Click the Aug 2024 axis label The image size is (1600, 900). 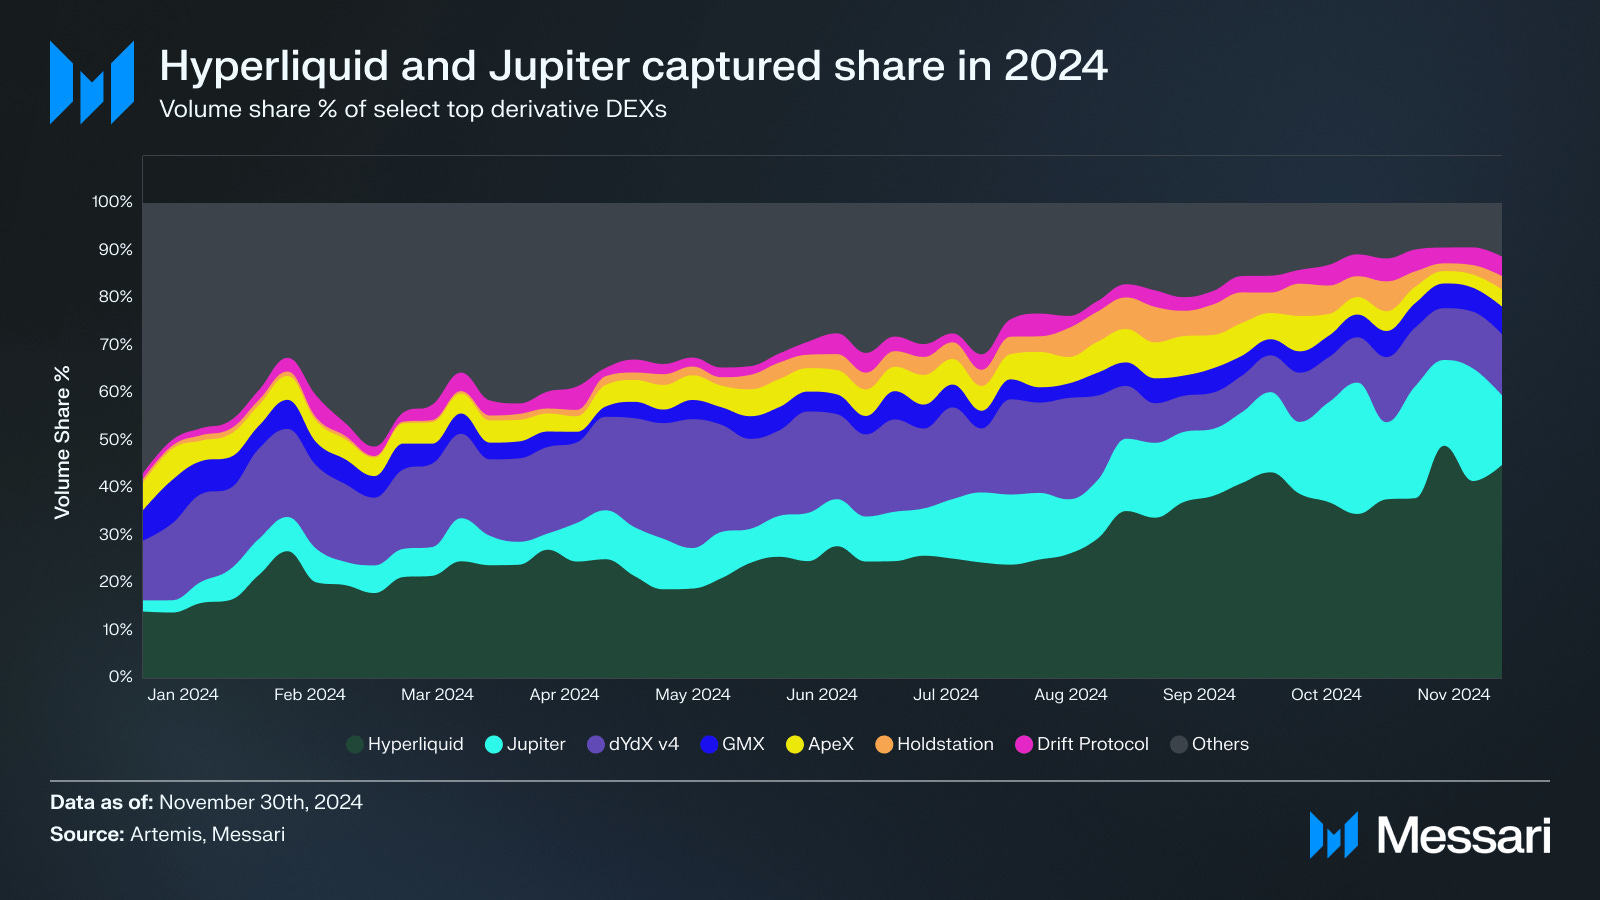[x=1071, y=695]
